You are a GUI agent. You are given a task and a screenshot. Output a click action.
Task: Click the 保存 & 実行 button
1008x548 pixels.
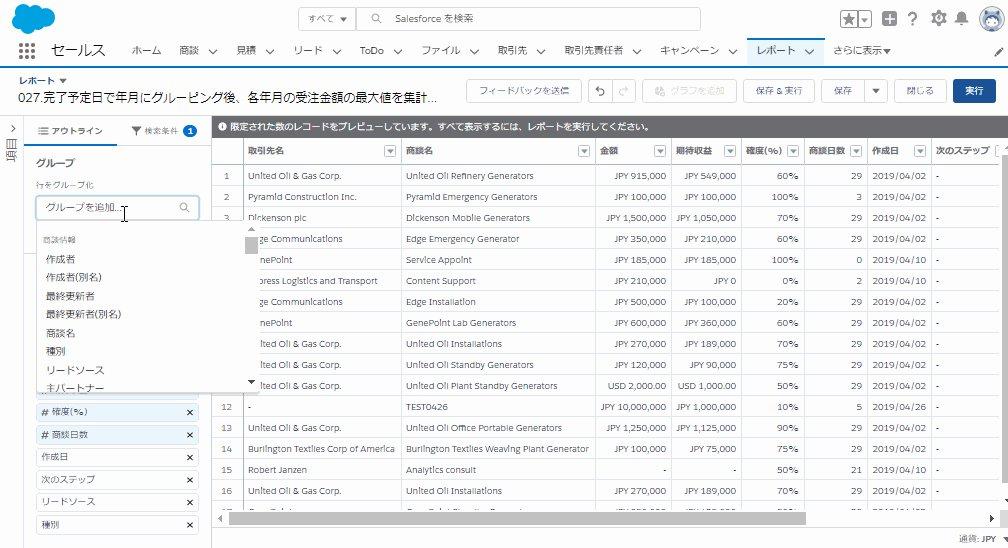(779, 91)
